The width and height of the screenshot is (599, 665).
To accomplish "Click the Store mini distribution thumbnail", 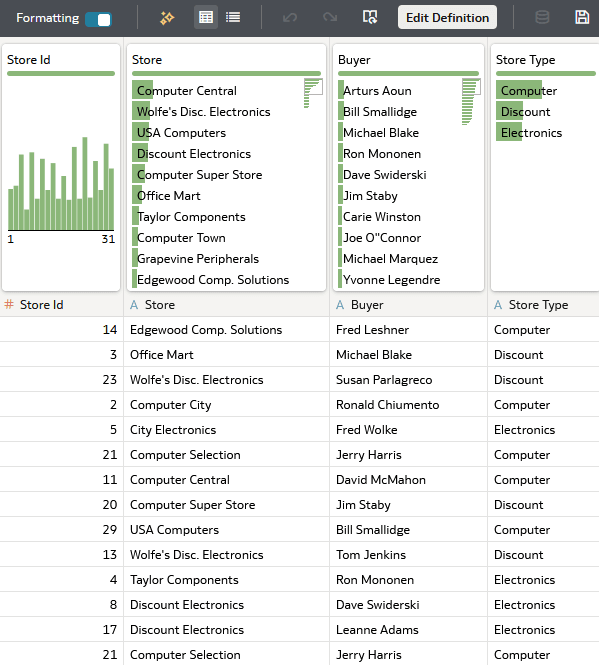I will tap(313, 93).
